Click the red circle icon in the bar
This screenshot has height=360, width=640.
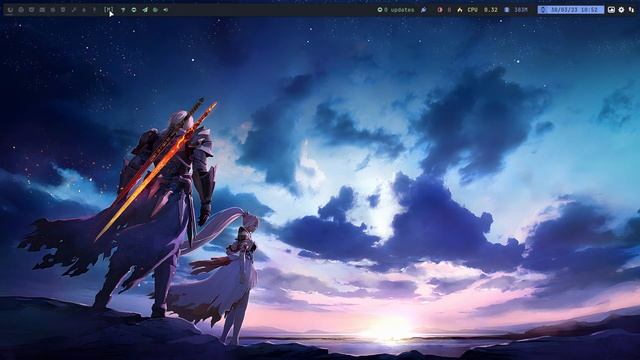point(440,9)
